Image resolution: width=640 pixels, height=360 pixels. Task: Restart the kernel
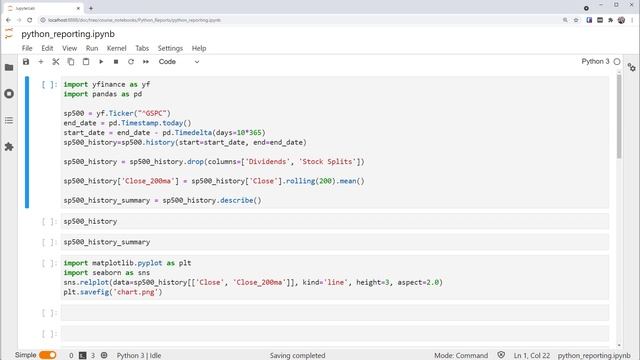pos(131,62)
